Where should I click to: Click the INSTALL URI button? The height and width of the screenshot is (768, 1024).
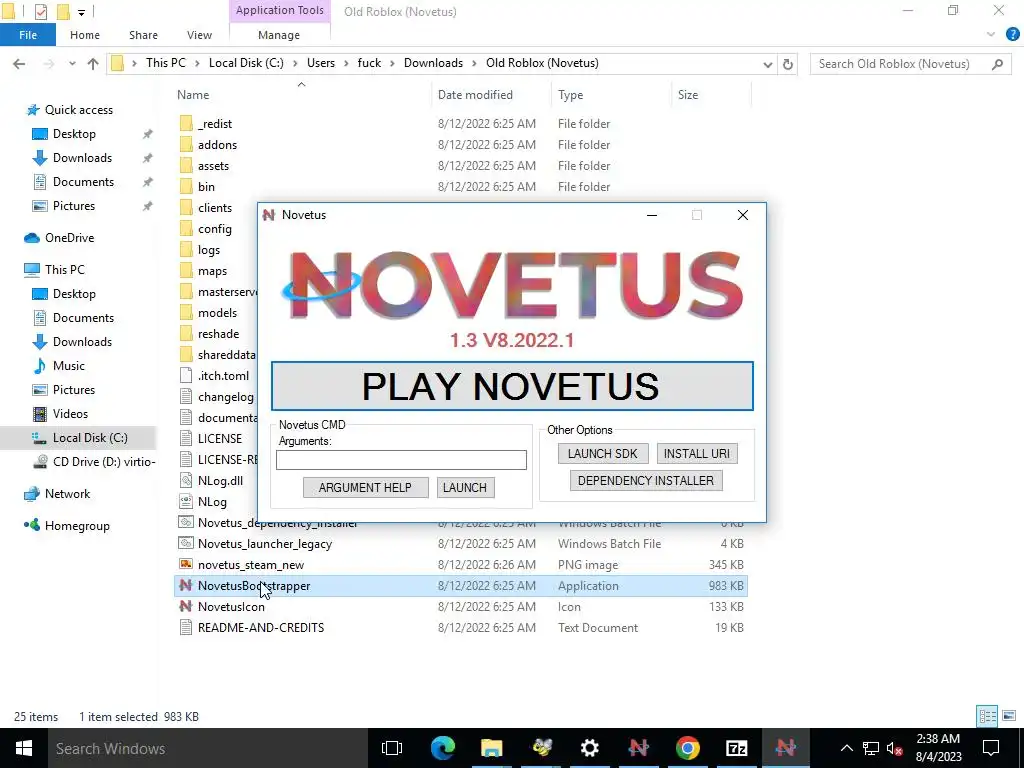point(697,453)
